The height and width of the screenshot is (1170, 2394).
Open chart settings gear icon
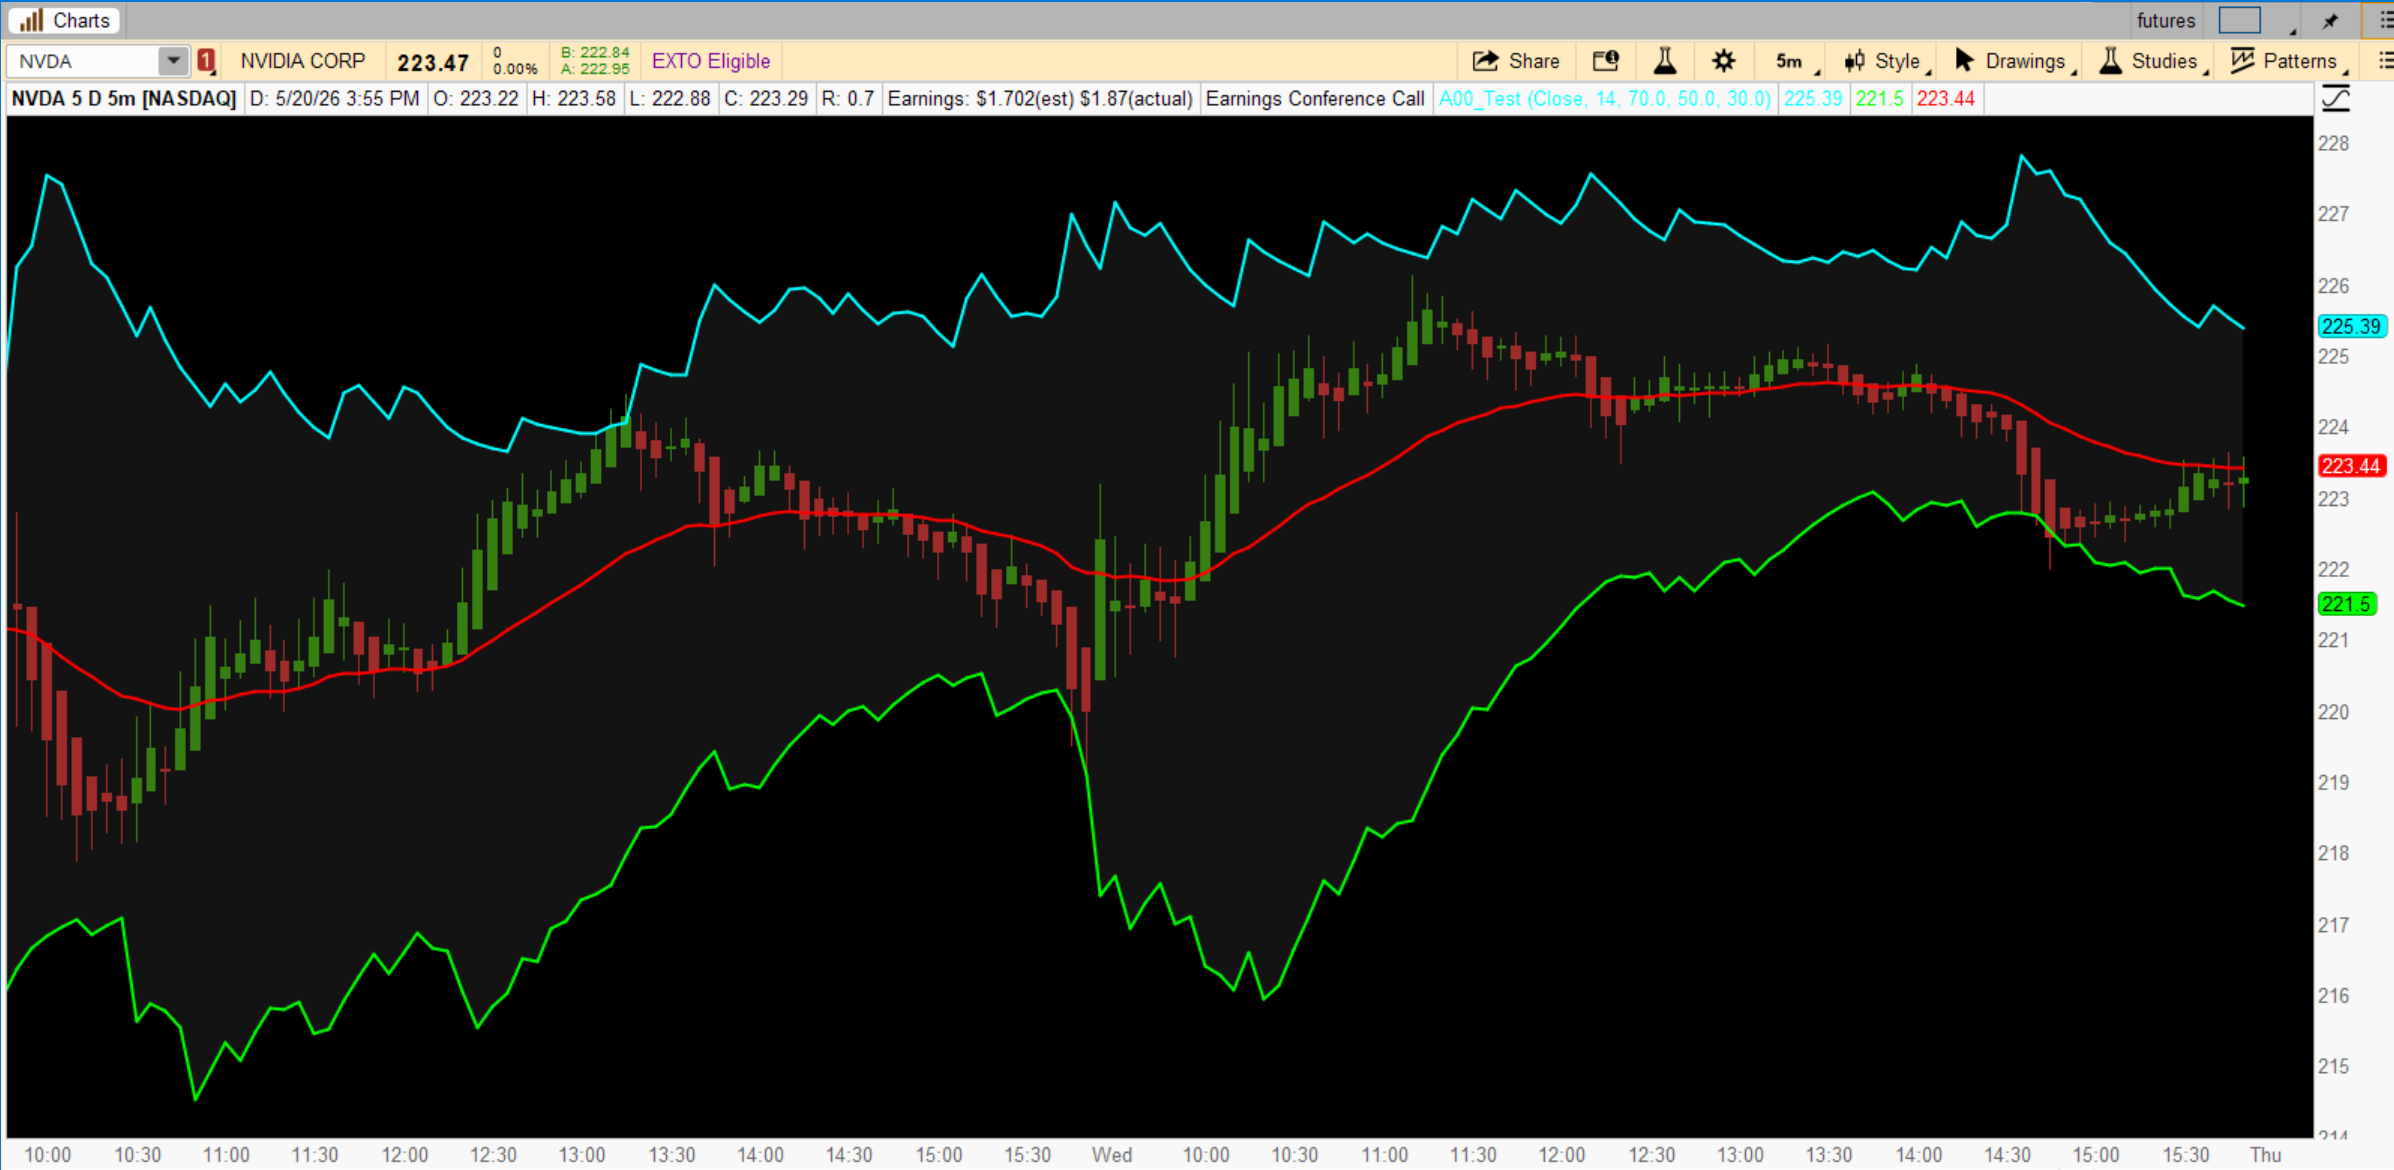pos(1723,61)
